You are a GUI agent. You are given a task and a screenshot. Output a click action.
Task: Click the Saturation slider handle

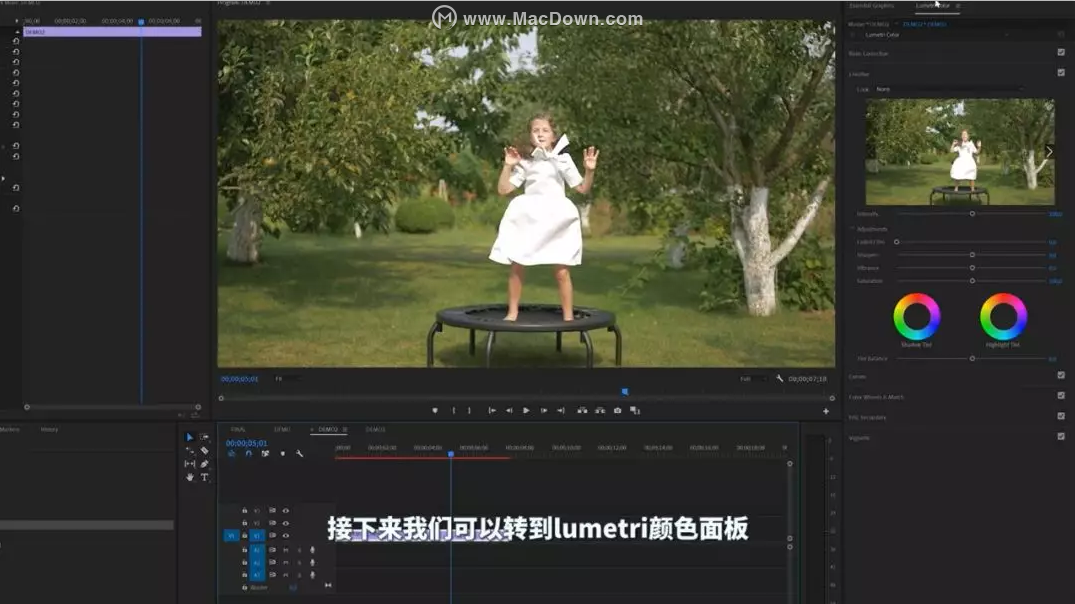pos(972,280)
